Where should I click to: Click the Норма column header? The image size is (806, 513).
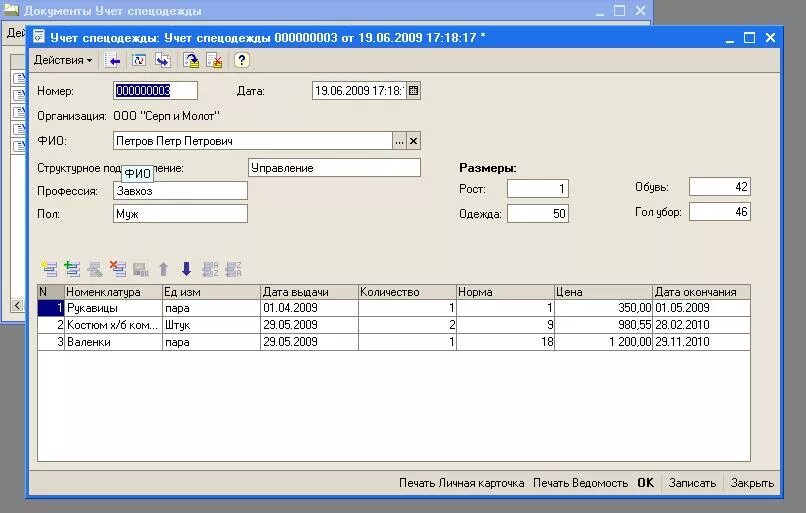point(505,292)
